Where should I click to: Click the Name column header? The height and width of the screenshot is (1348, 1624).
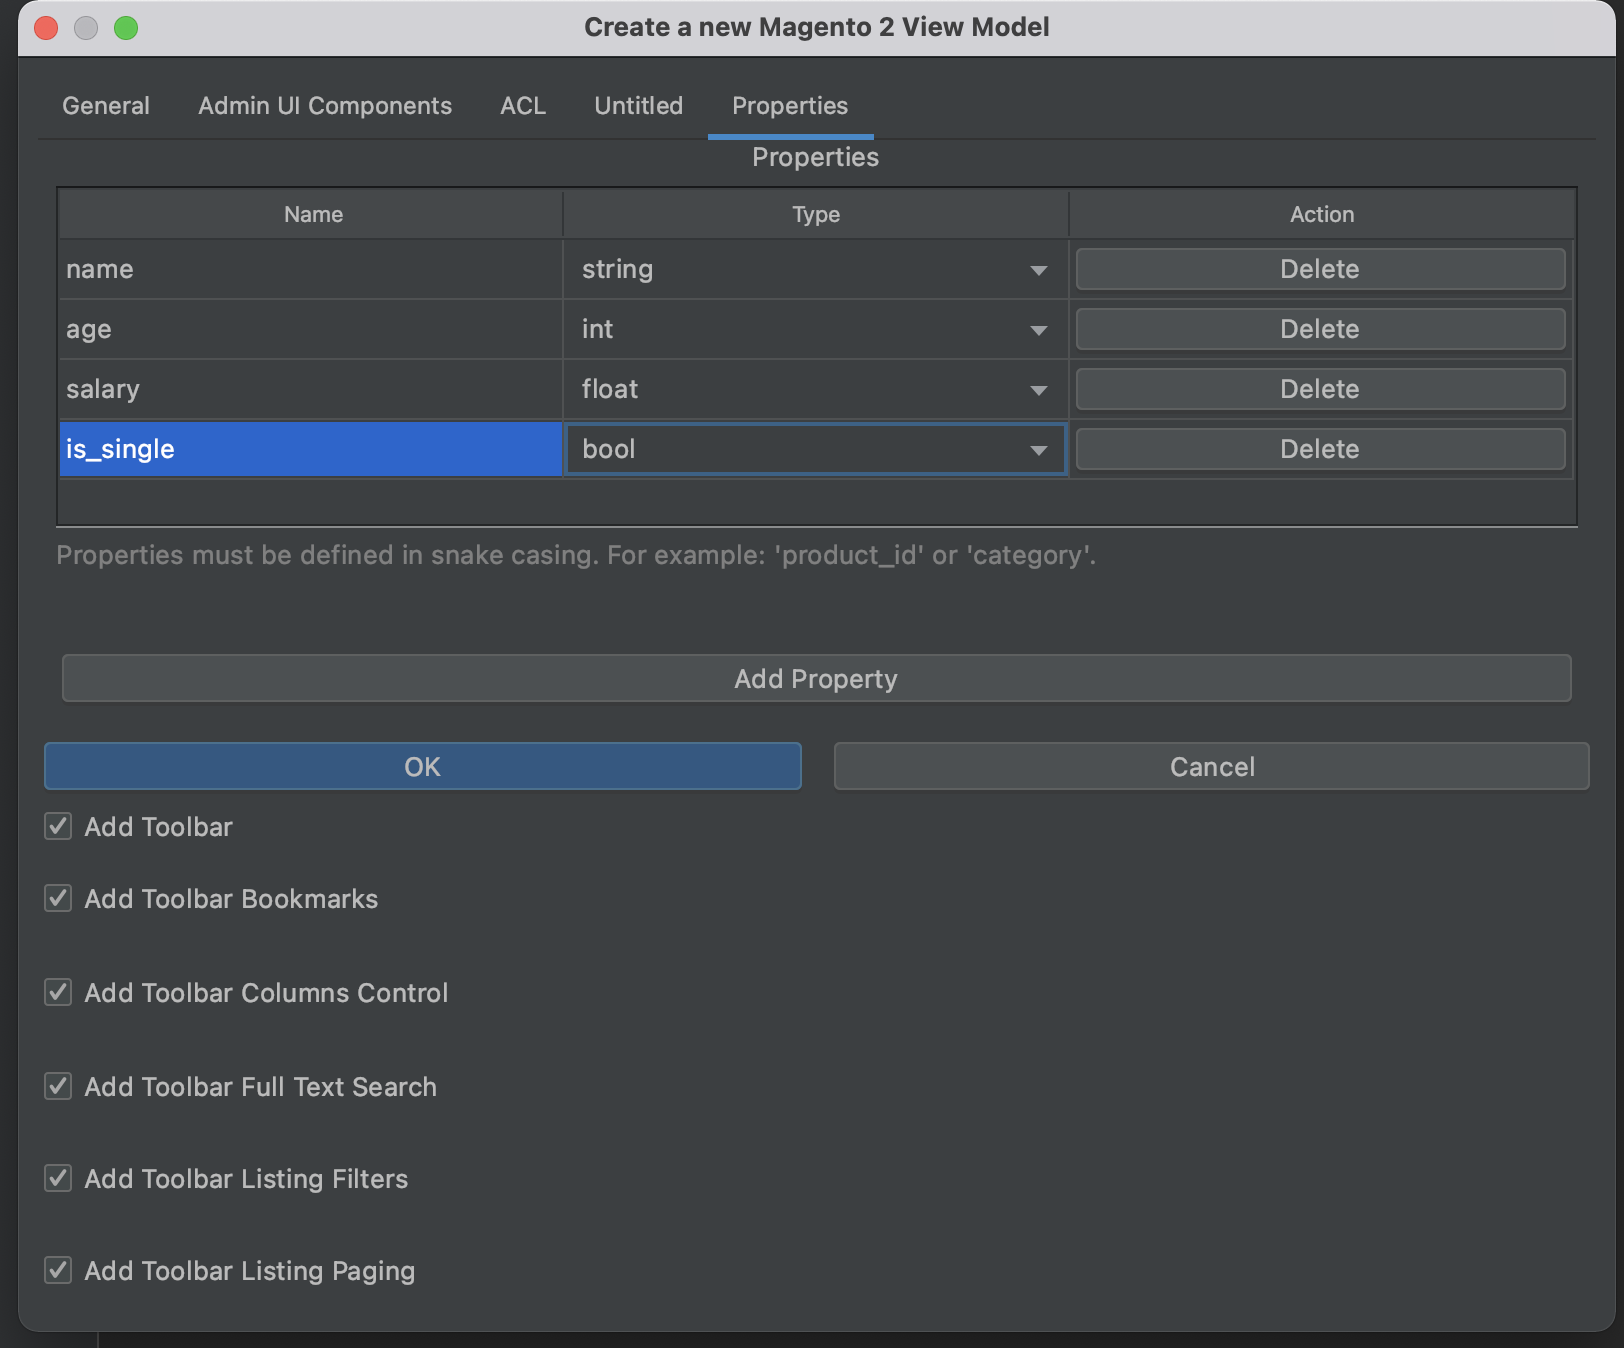click(x=312, y=214)
